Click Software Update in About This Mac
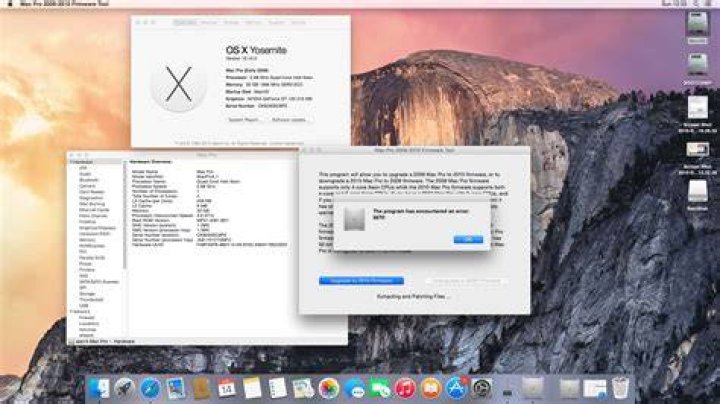720x404 pixels. tap(289, 120)
